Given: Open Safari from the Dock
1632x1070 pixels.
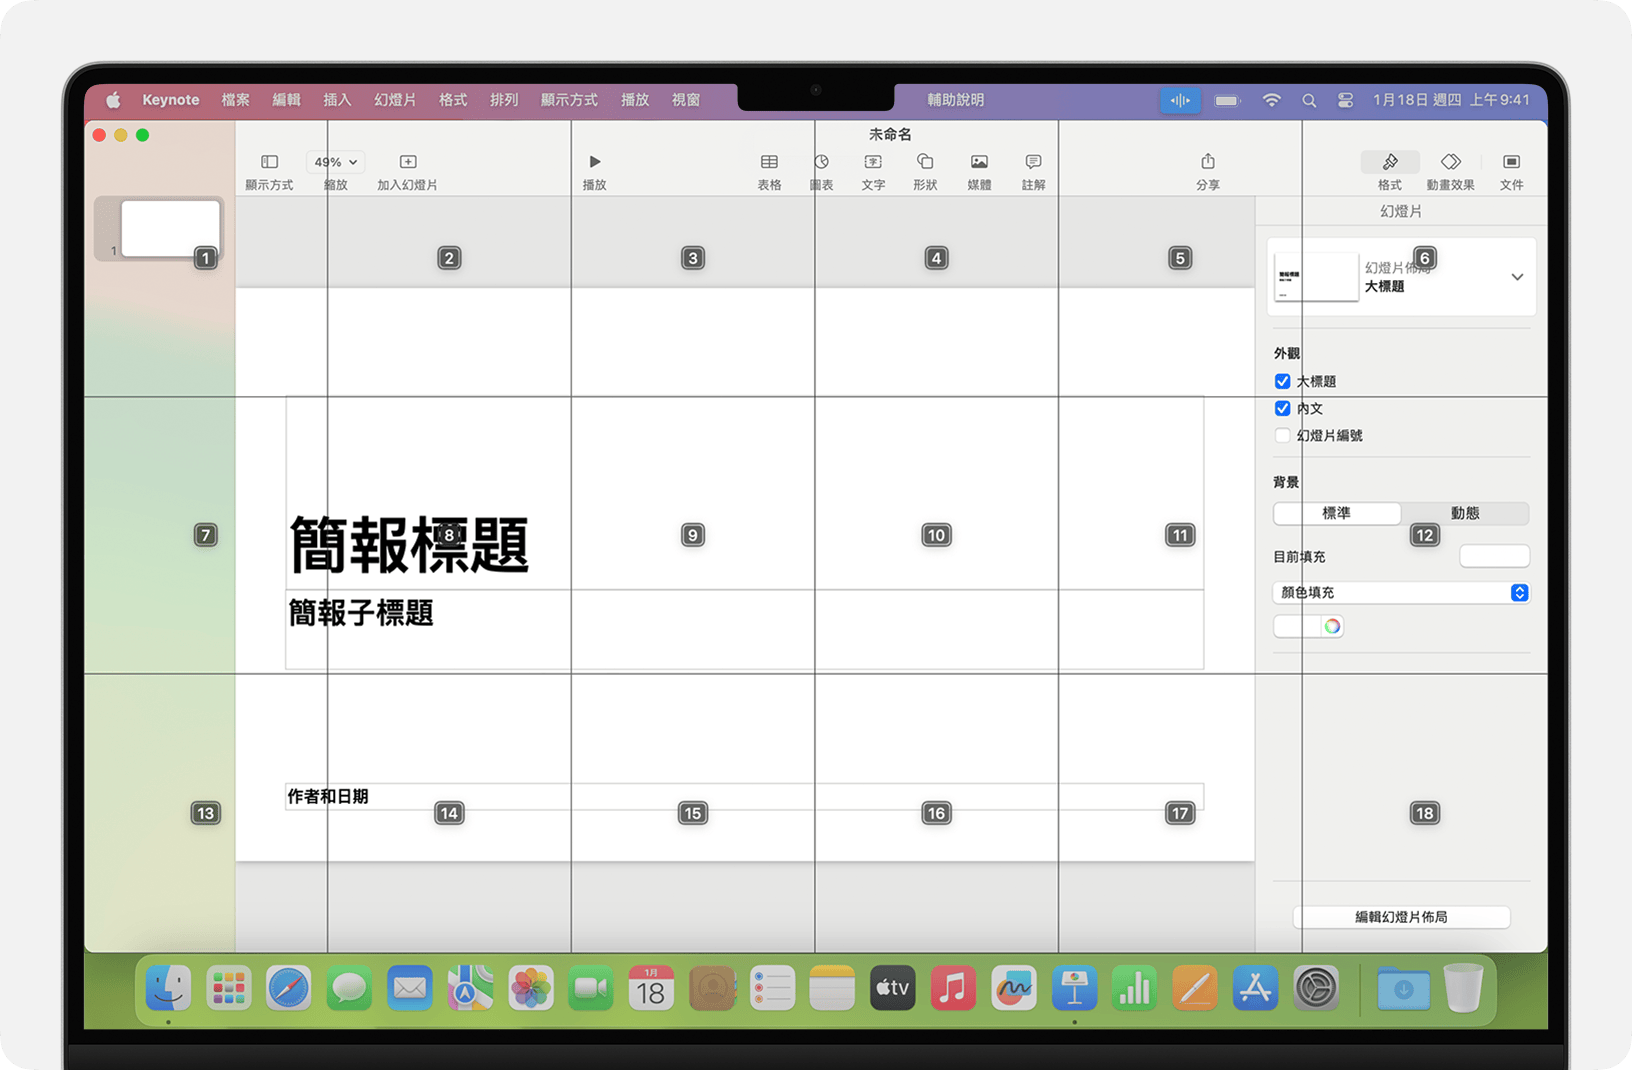Looking at the screenshot, I should [289, 989].
